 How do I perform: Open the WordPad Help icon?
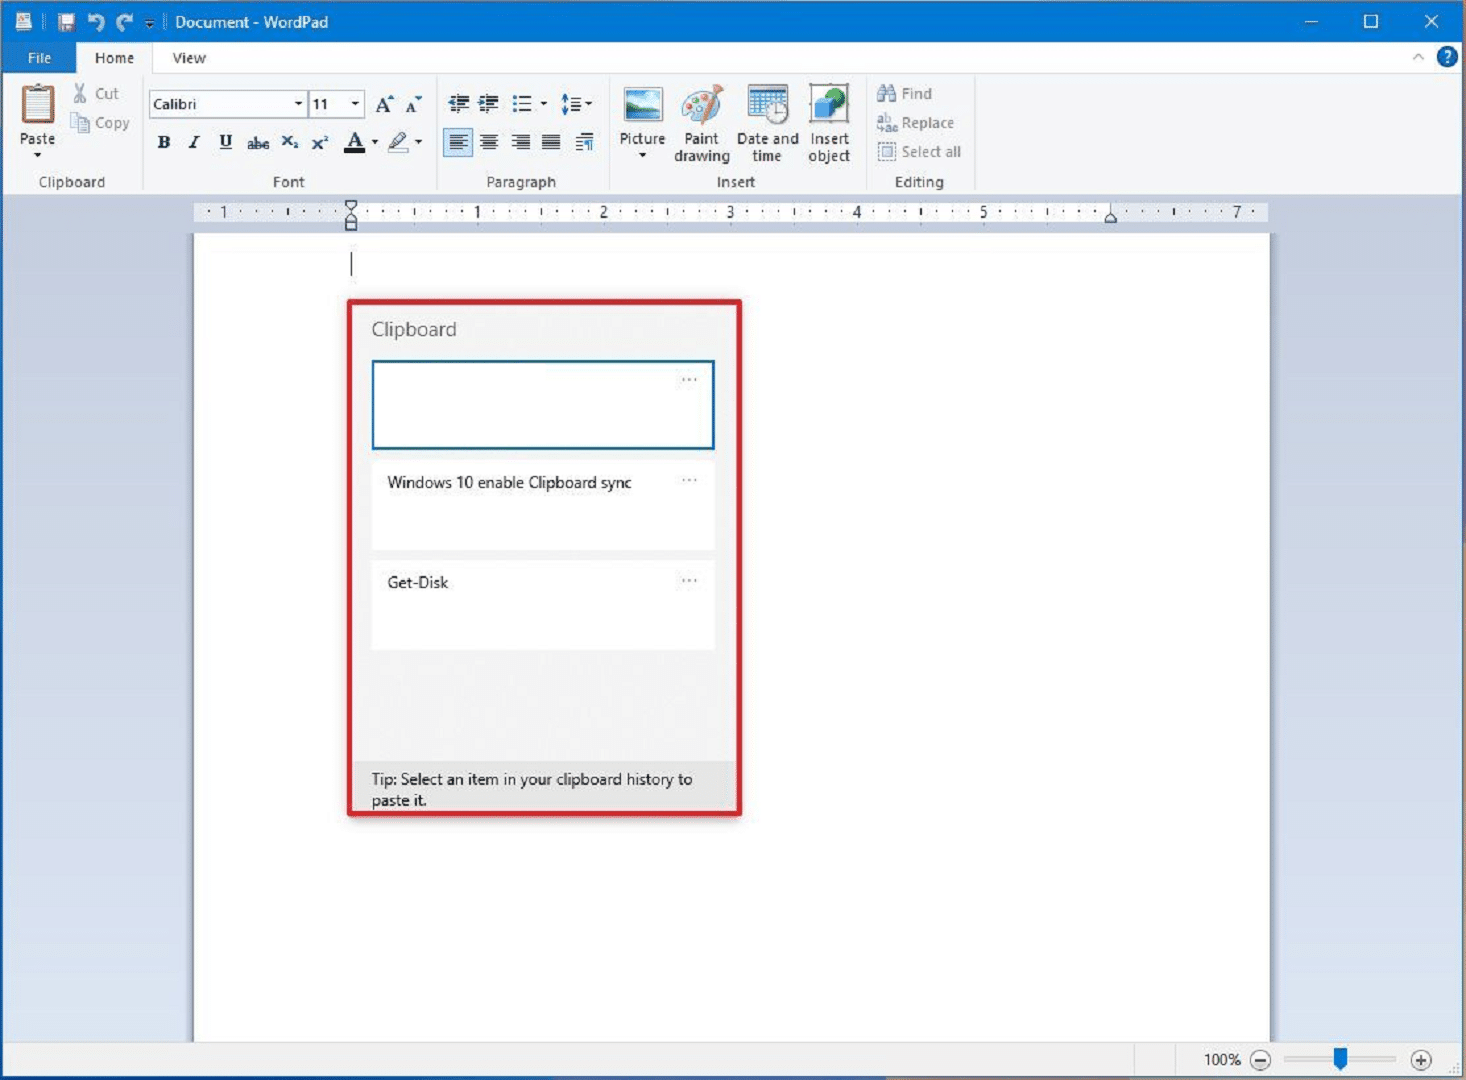pyautogui.click(x=1447, y=57)
